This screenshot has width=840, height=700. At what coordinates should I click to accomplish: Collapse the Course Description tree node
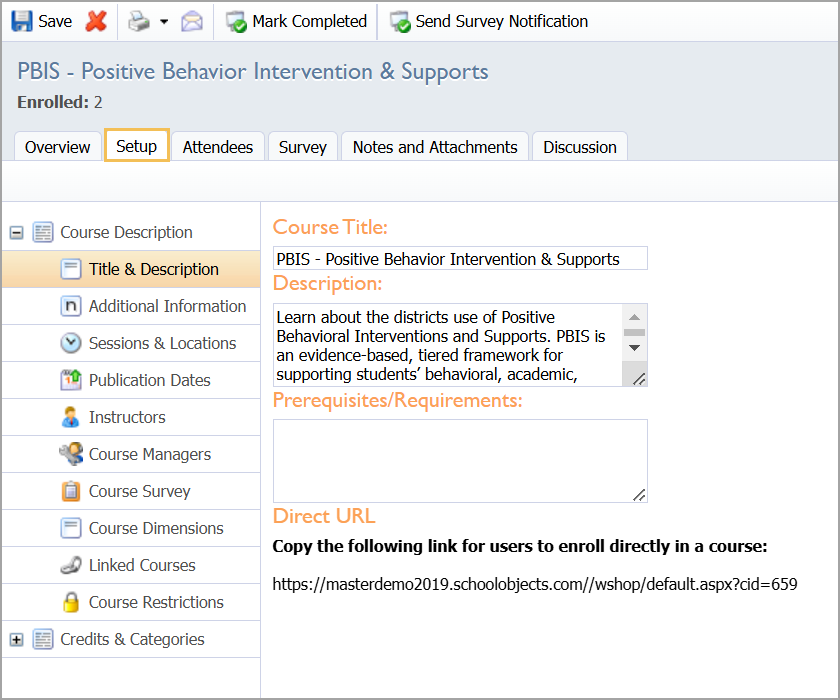point(17,232)
